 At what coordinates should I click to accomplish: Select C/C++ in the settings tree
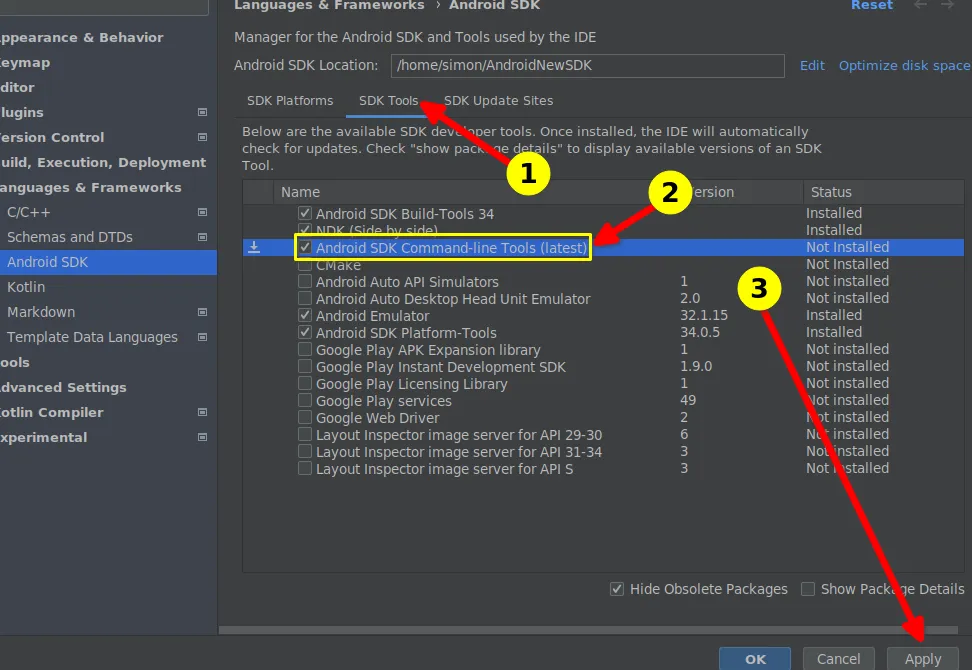29,212
